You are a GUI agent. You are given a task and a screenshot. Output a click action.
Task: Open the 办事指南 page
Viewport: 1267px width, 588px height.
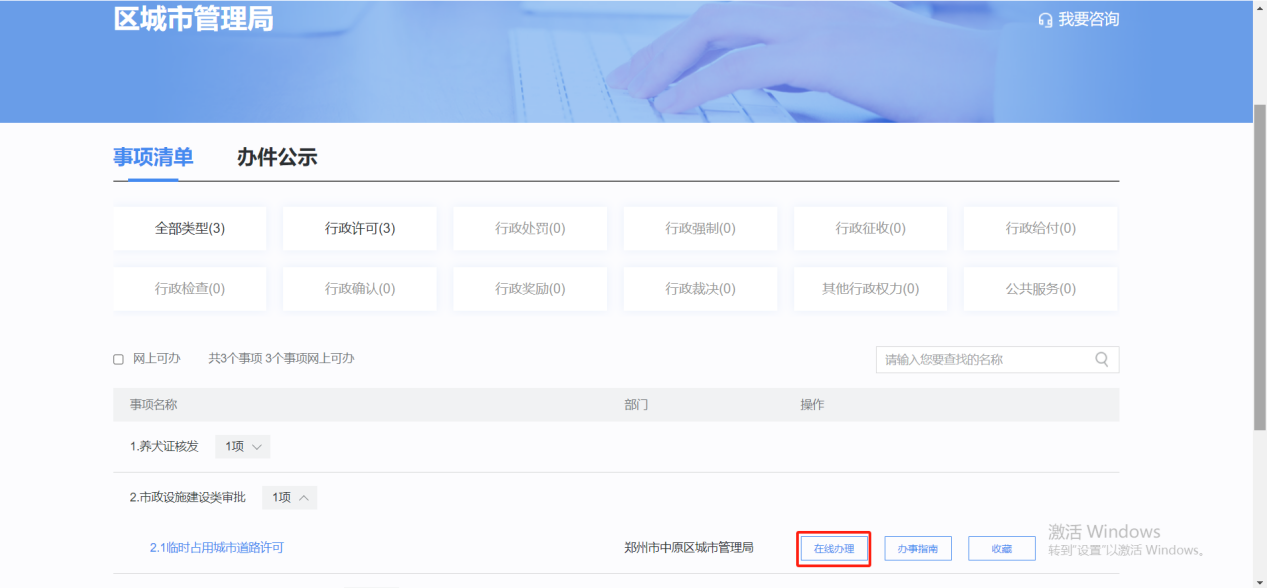(x=918, y=548)
